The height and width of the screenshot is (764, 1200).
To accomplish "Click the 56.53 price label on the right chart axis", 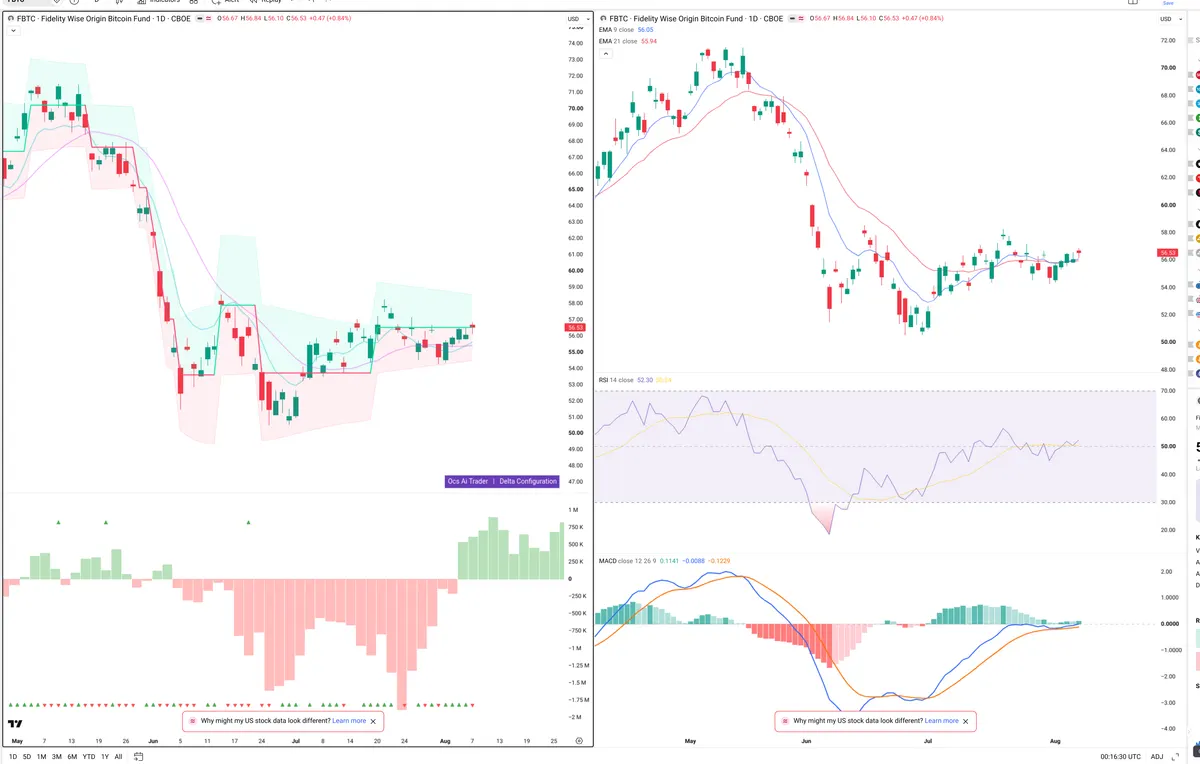I will pyautogui.click(x=1167, y=253).
